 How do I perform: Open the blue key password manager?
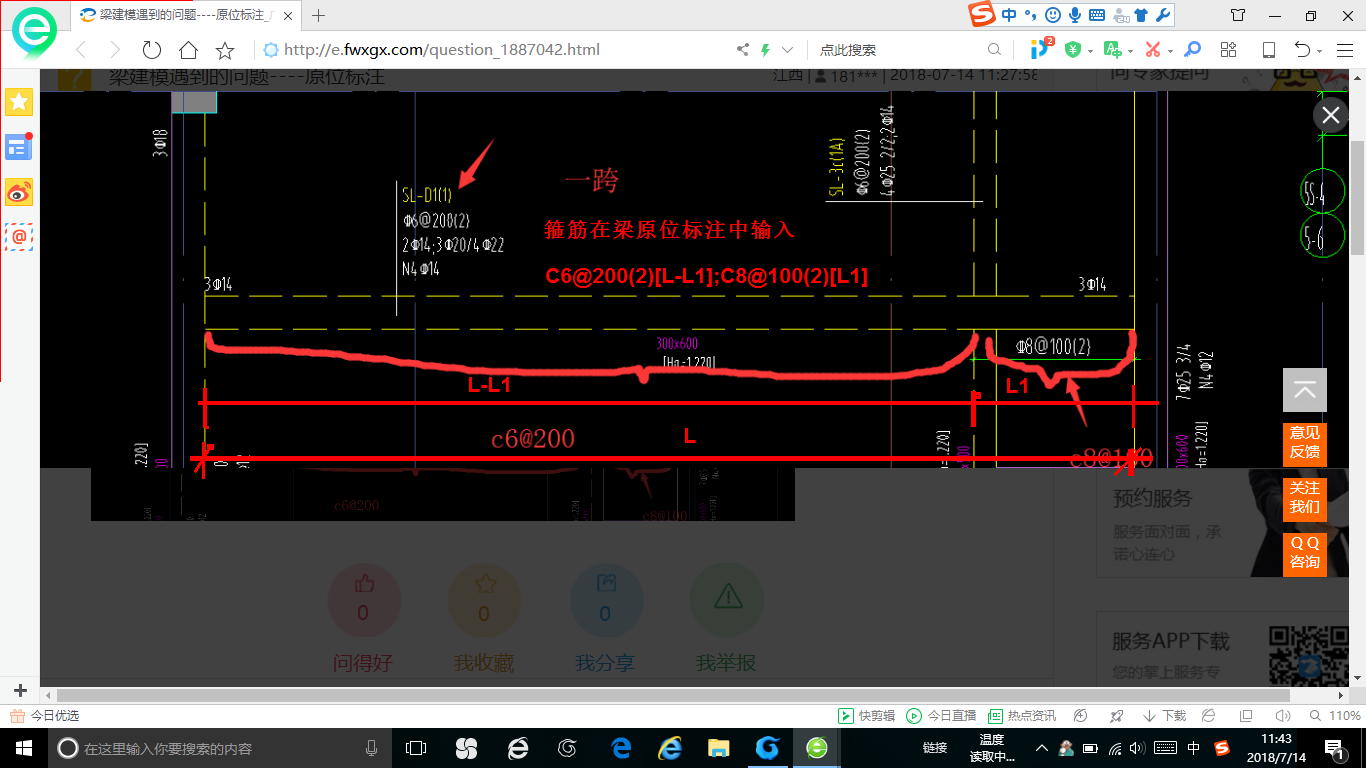point(1192,49)
